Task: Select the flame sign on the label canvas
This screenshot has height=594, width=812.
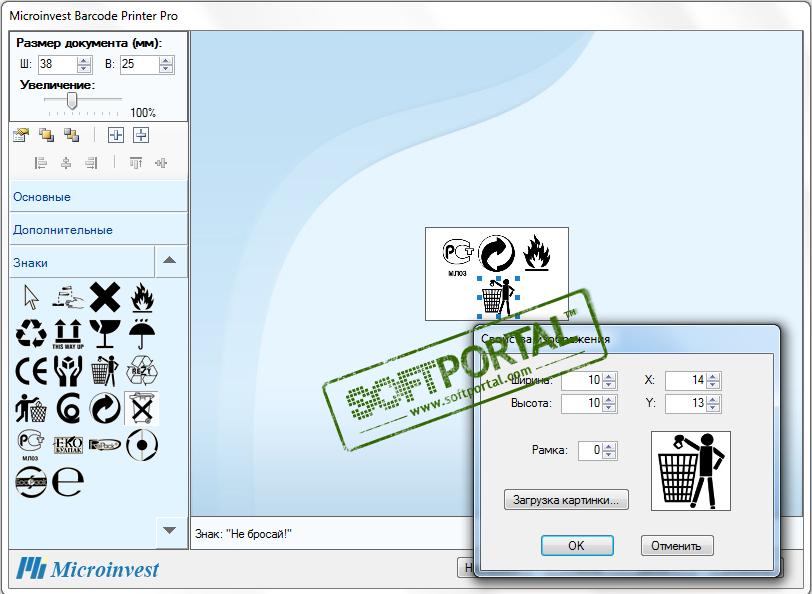Action: [x=536, y=253]
